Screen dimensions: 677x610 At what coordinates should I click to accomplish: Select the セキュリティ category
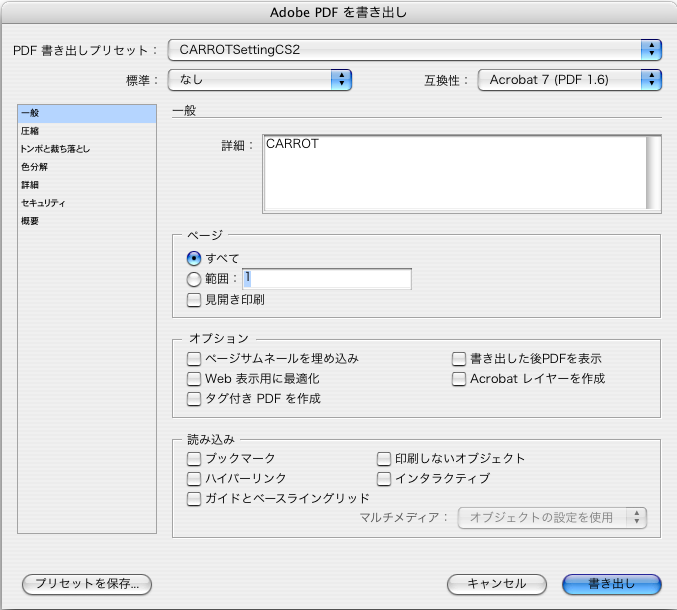87,203
